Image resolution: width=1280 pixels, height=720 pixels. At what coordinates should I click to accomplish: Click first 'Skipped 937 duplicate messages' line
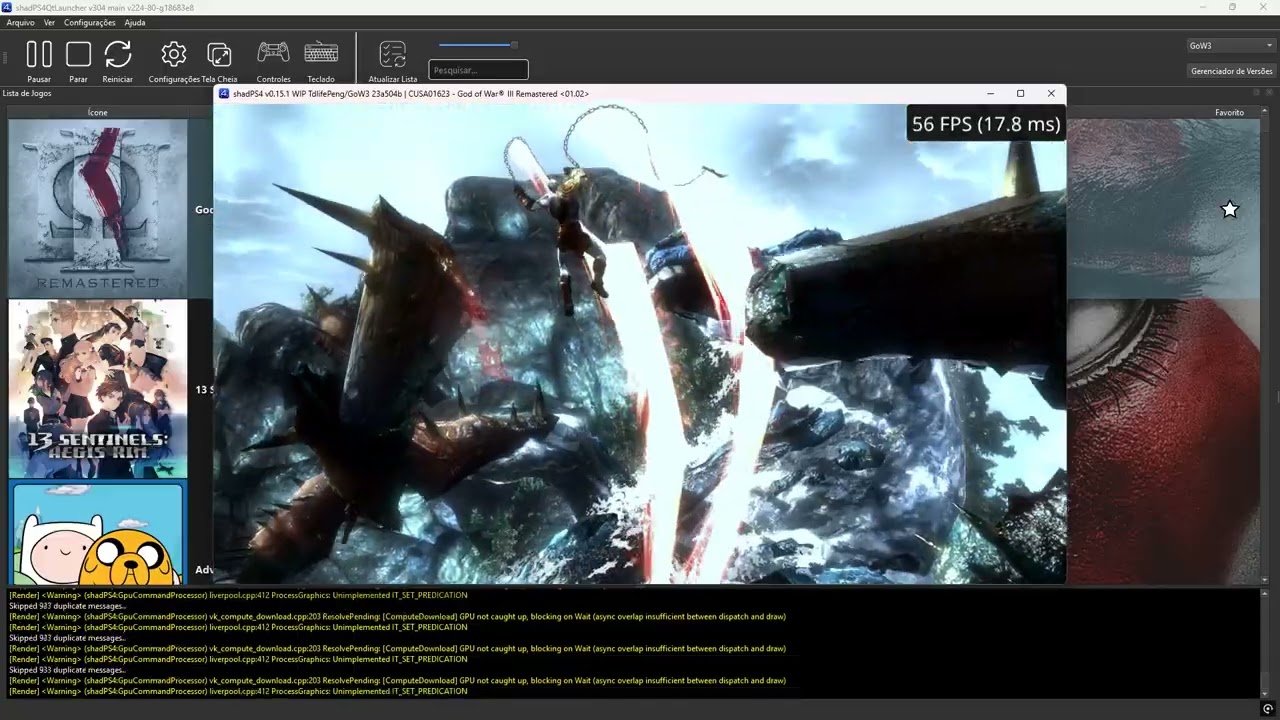[x=67, y=606]
